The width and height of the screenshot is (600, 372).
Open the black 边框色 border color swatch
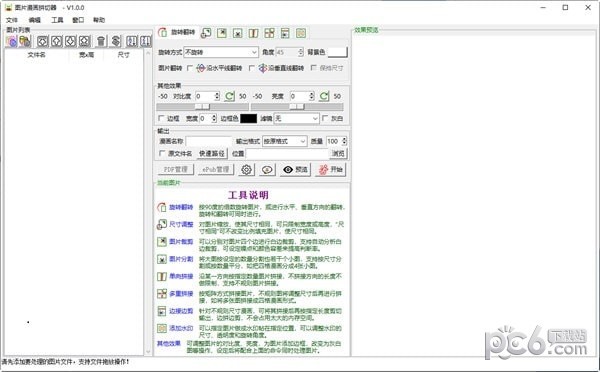249,119
